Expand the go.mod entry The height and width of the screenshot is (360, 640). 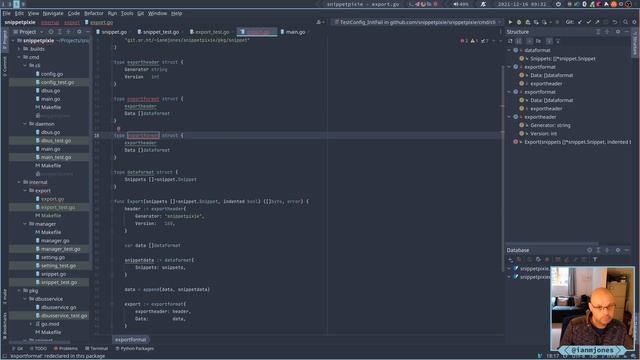coord(31,324)
